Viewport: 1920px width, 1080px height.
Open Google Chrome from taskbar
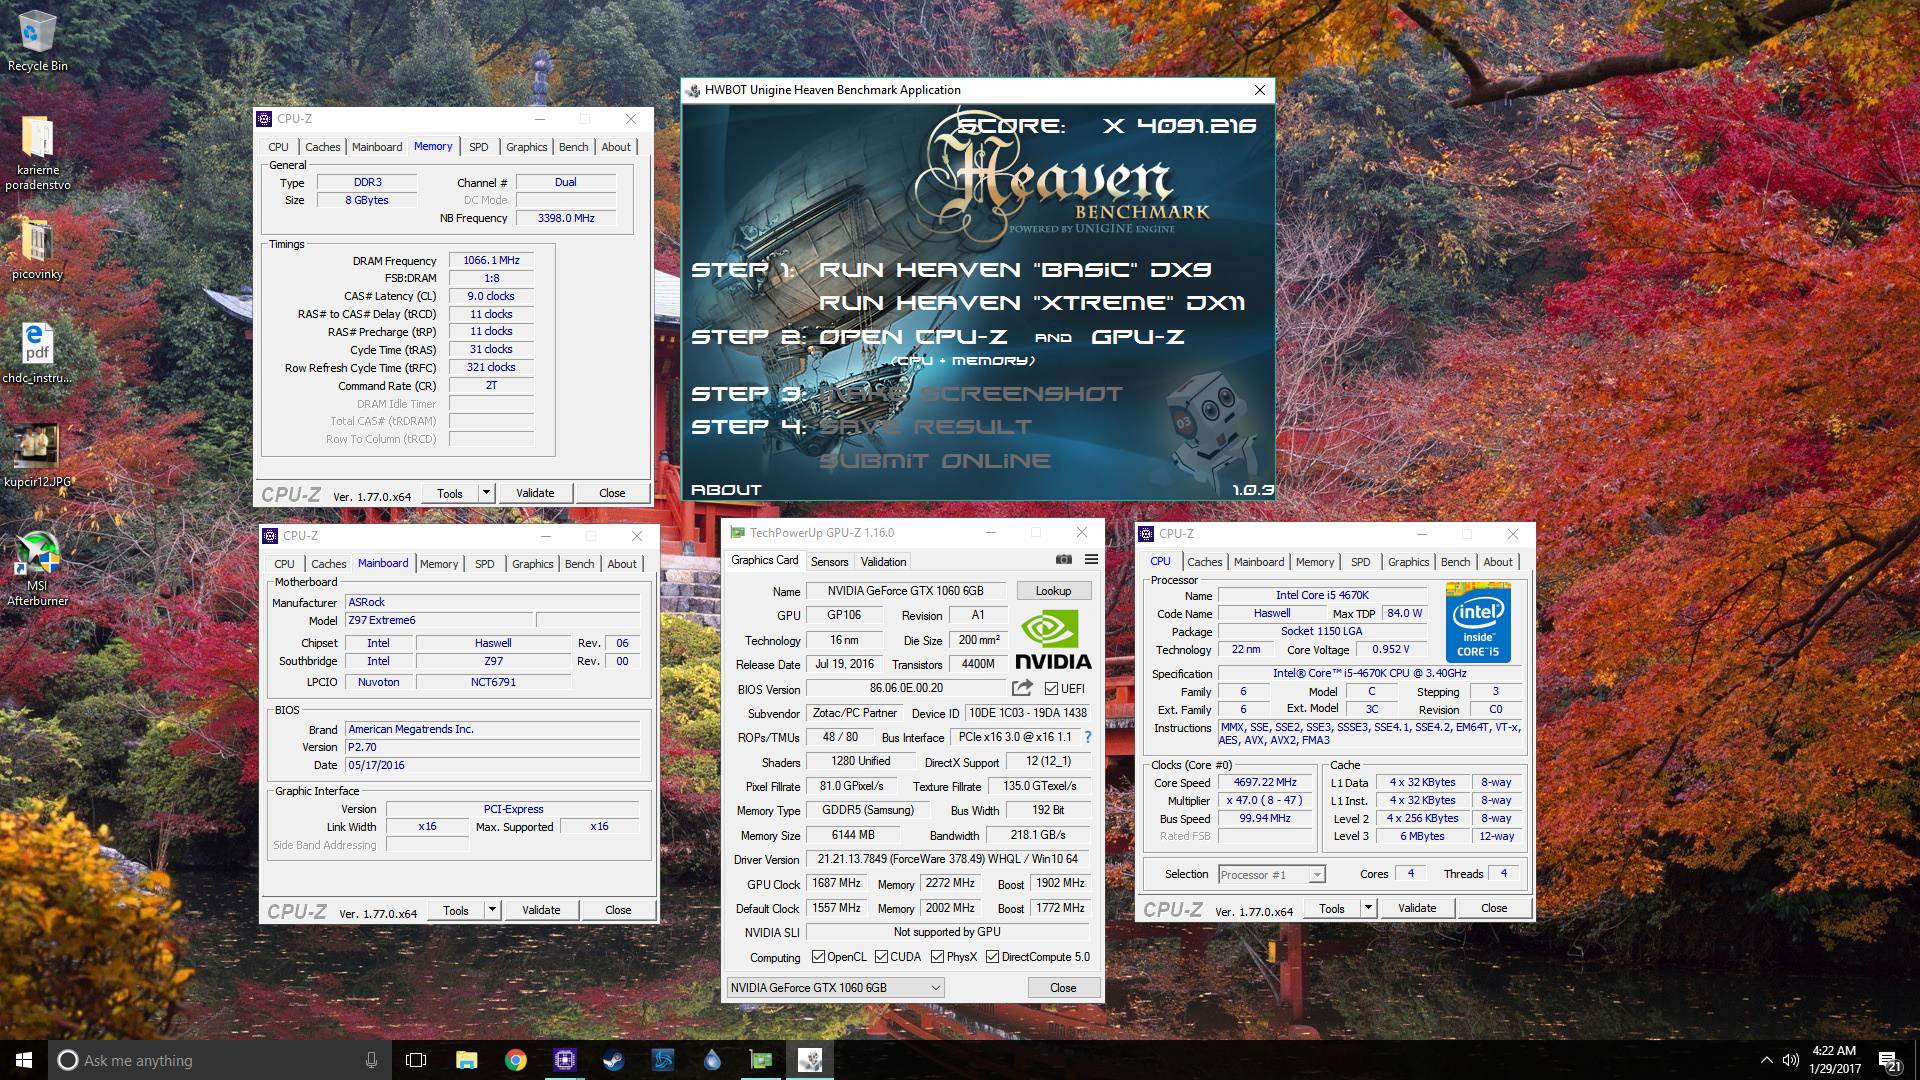coord(515,1060)
